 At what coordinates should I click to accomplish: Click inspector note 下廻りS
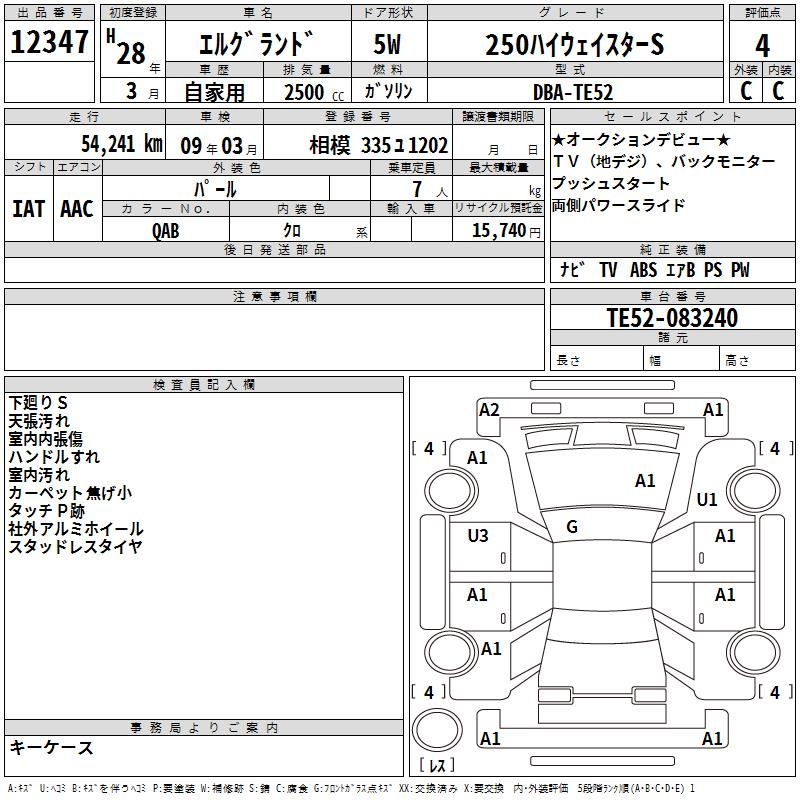pyautogui.click(x=38, y=403)
